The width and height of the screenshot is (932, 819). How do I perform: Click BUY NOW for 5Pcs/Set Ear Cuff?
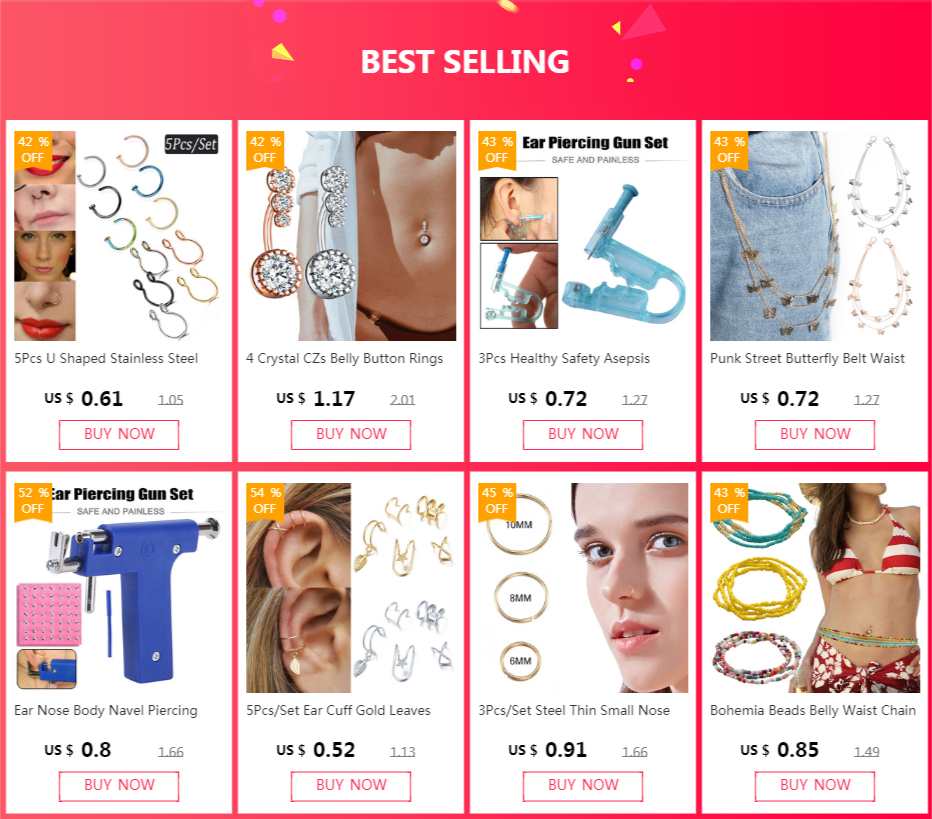351,786
